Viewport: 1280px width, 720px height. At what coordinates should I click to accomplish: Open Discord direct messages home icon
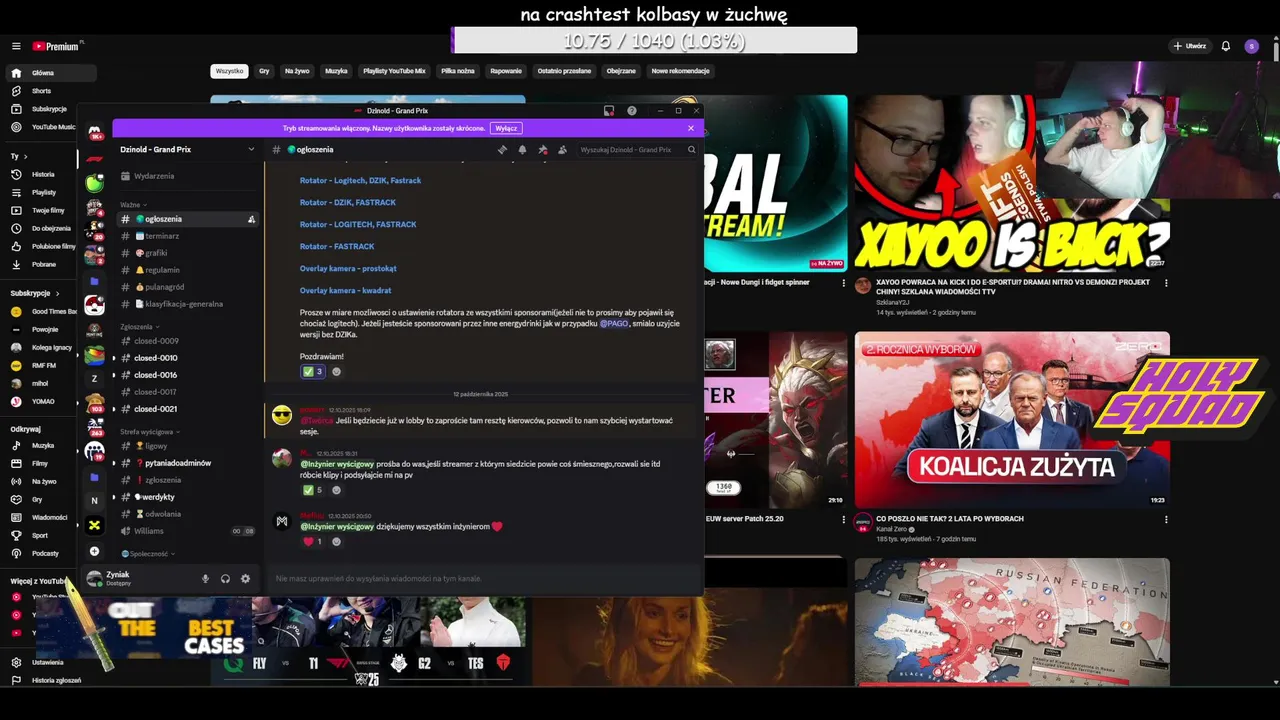point(95,133)
